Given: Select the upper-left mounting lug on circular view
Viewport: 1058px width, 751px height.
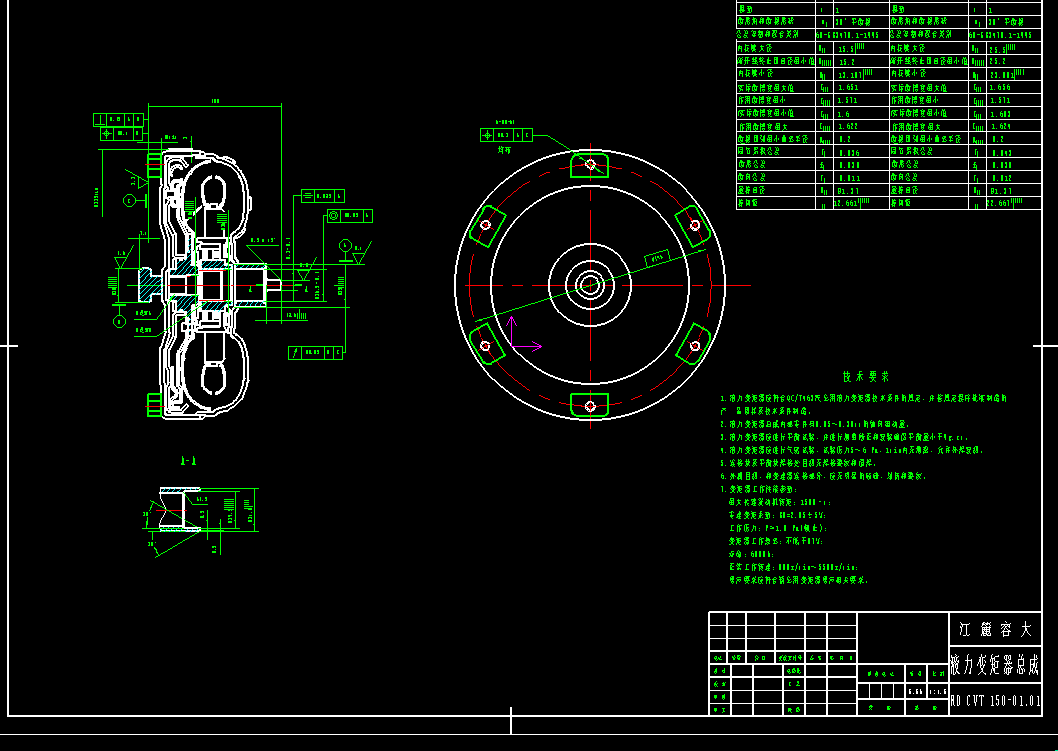Looking at the screenshot, I should [x=486, y=225].
